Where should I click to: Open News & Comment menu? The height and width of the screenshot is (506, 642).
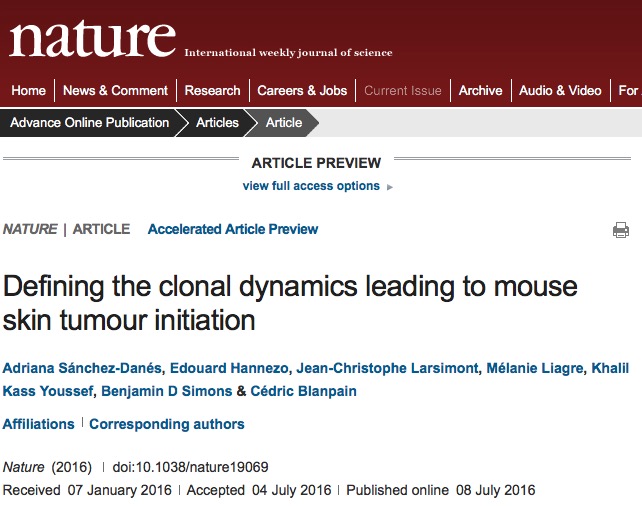[115, 90]
